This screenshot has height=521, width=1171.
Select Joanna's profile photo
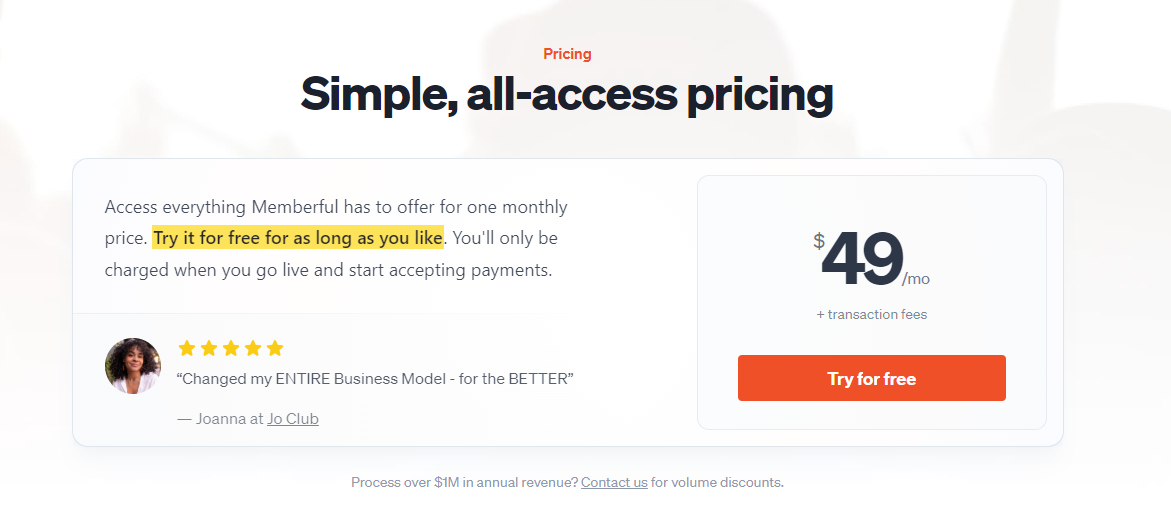click(133, 366)
